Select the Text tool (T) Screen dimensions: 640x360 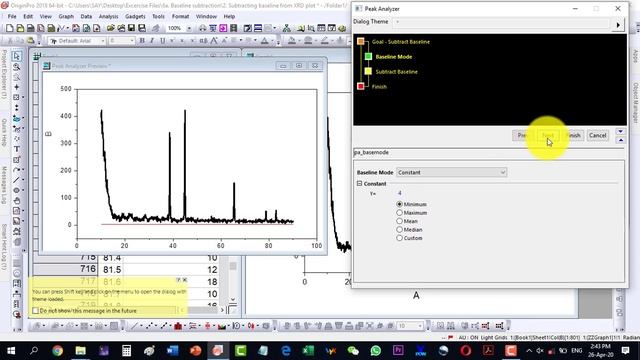click(16, 149)
